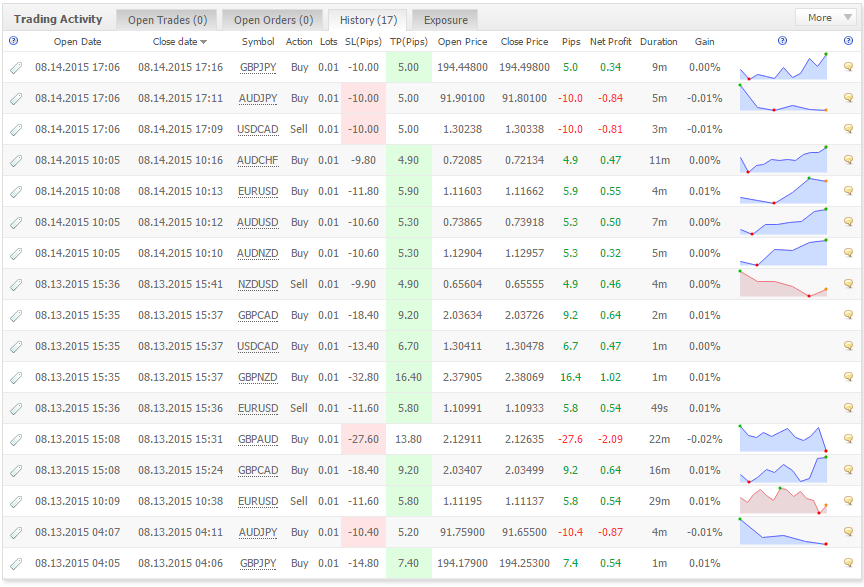Open the Open Orders (0) tab
Screen dimensions: 864x587
click(x=273, y=20)
